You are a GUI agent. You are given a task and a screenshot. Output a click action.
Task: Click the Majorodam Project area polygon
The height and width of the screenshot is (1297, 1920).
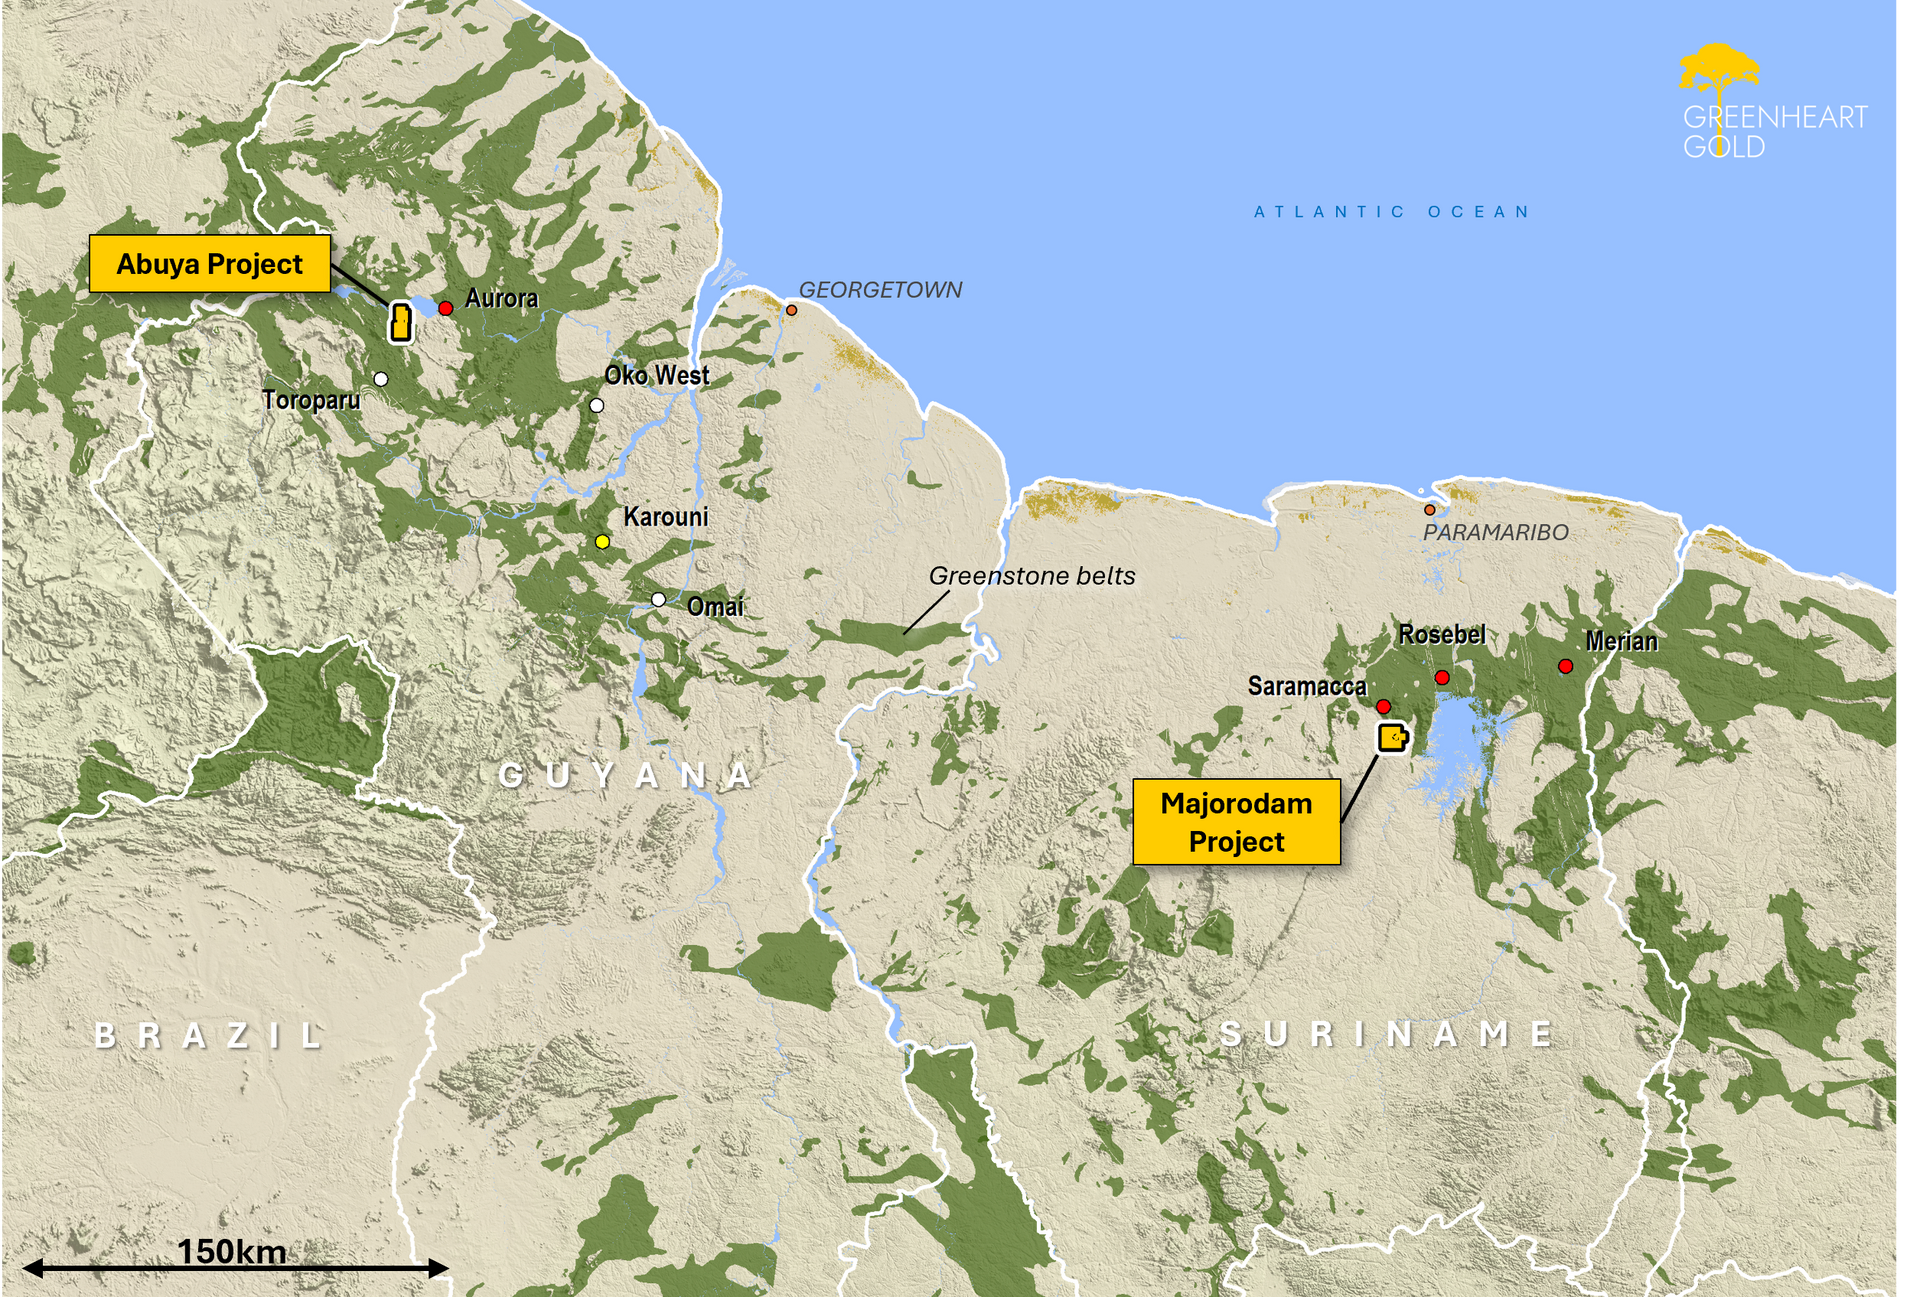pos(1392,738)
